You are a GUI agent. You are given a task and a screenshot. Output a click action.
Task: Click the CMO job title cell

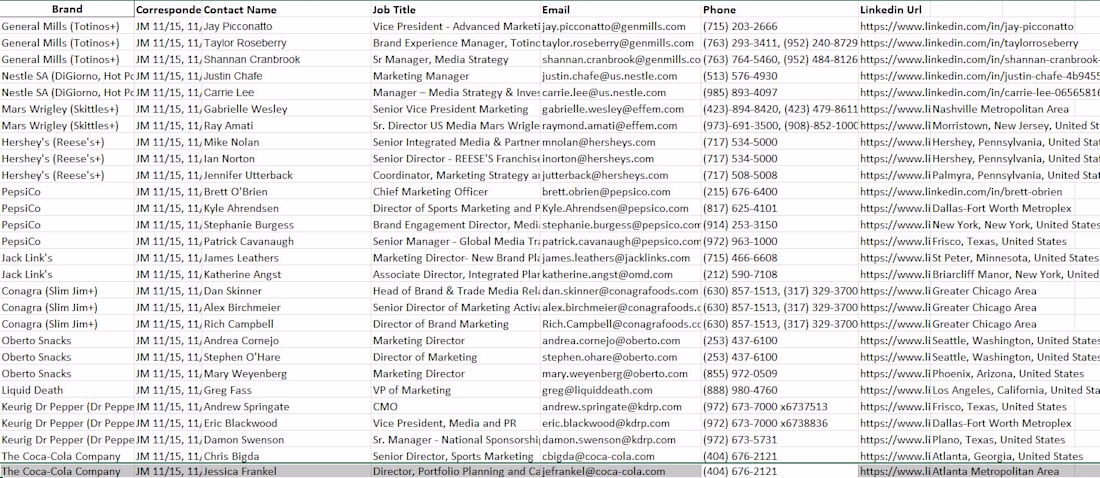coord(455,407)
